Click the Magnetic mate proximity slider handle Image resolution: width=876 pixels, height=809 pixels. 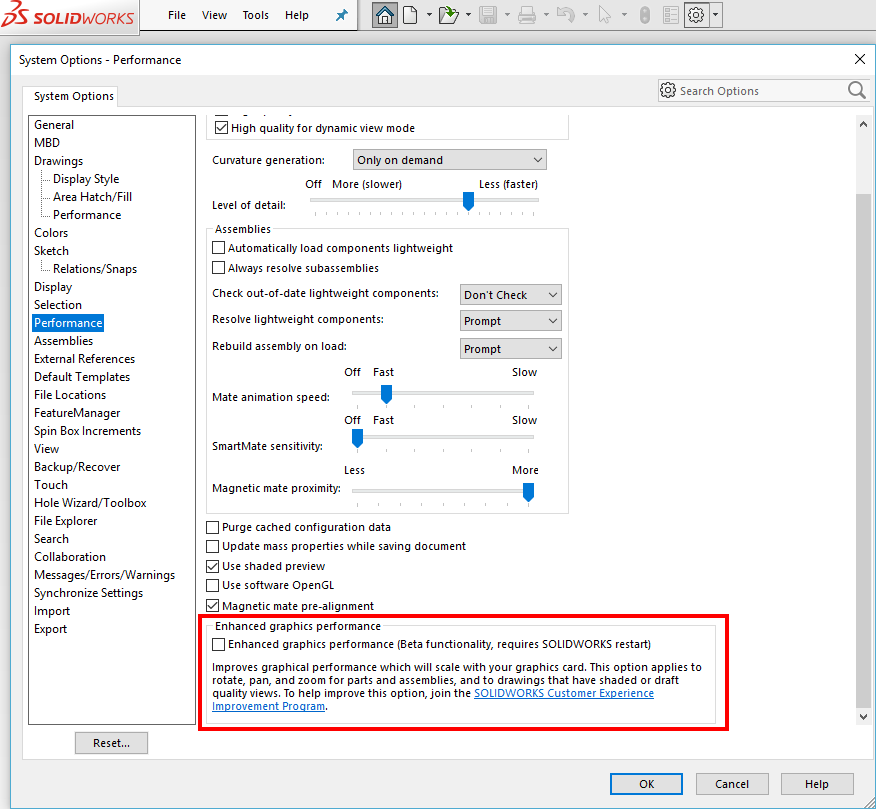(528, 492)
